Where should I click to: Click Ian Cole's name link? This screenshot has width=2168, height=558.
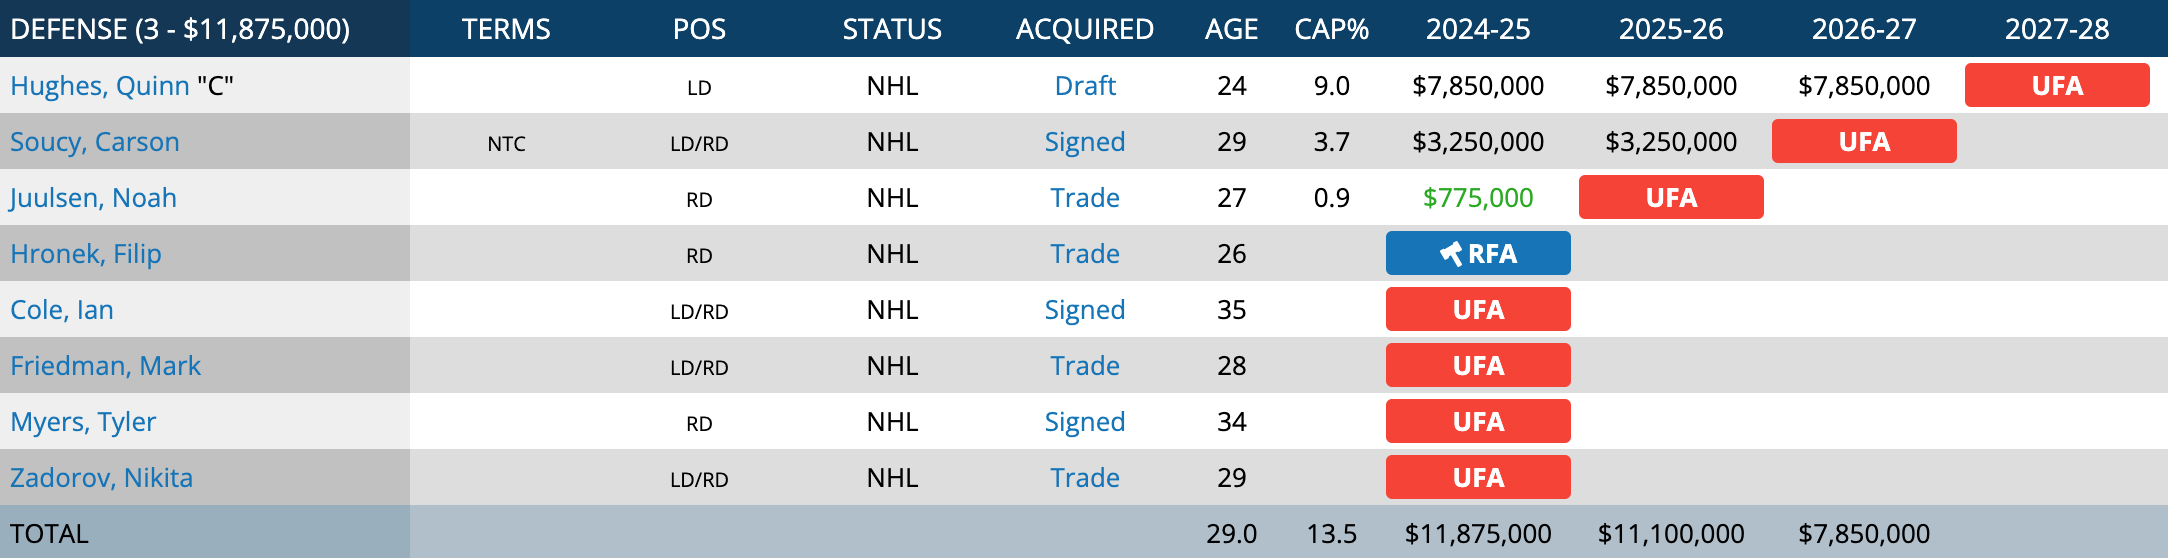(62, 310)
